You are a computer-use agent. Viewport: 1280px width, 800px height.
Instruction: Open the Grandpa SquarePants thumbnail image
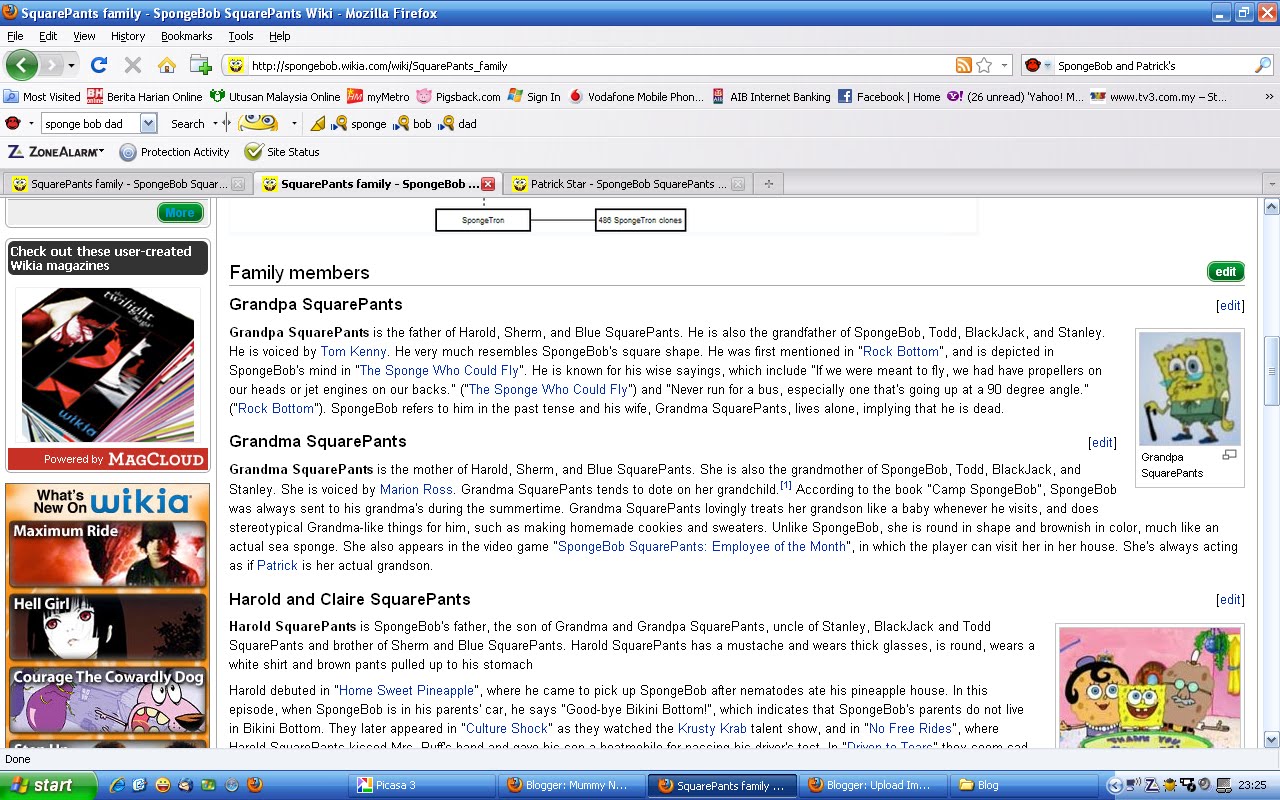1190,389
